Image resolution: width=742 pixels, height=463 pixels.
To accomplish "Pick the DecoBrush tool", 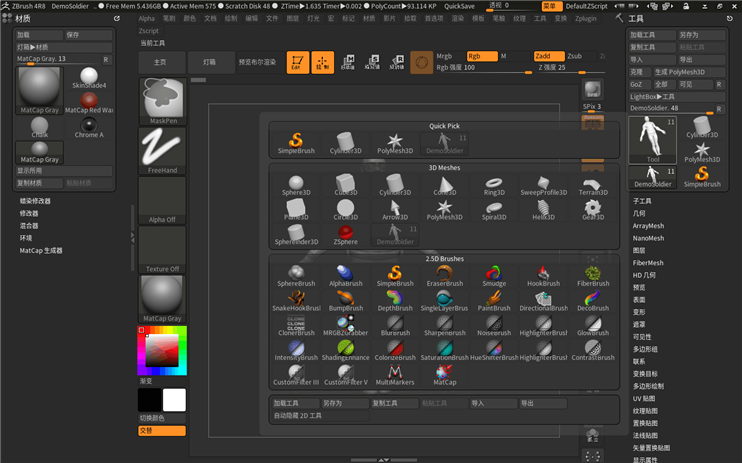I will [593, 301].
